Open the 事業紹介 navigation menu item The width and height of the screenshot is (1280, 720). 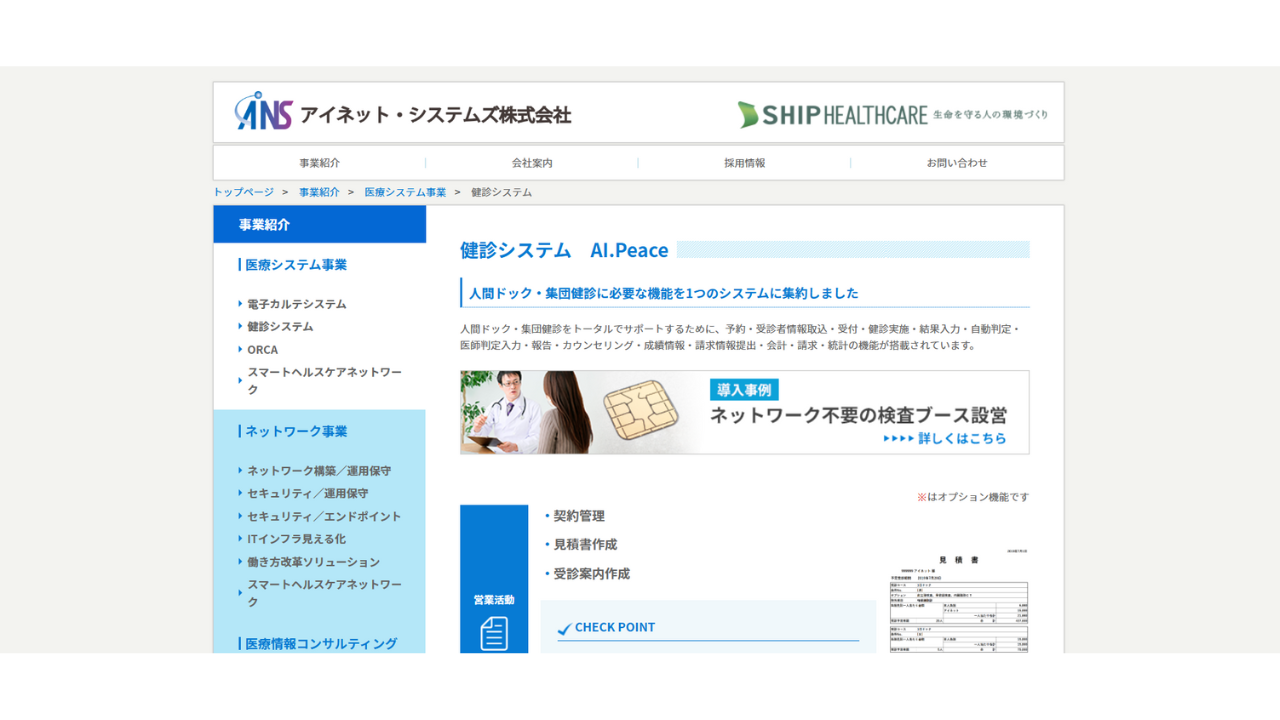[x=320, y=163]
